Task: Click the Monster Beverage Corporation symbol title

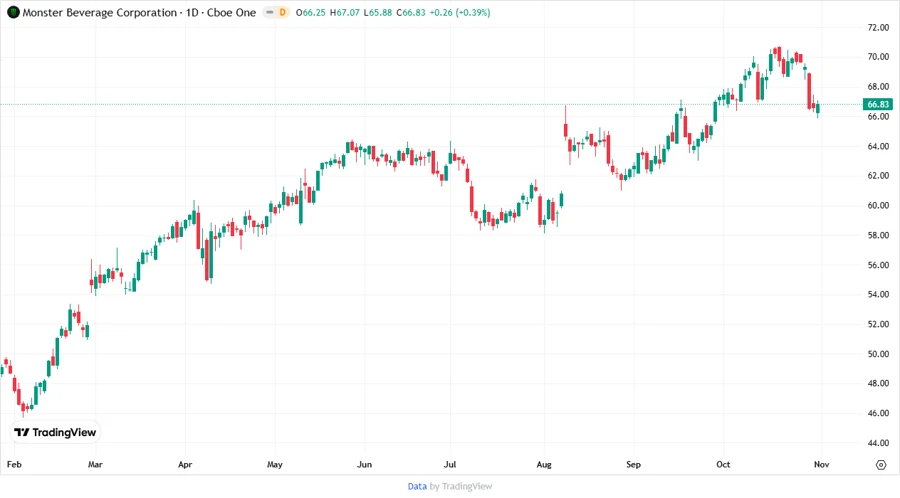Action: pos(100,12)
